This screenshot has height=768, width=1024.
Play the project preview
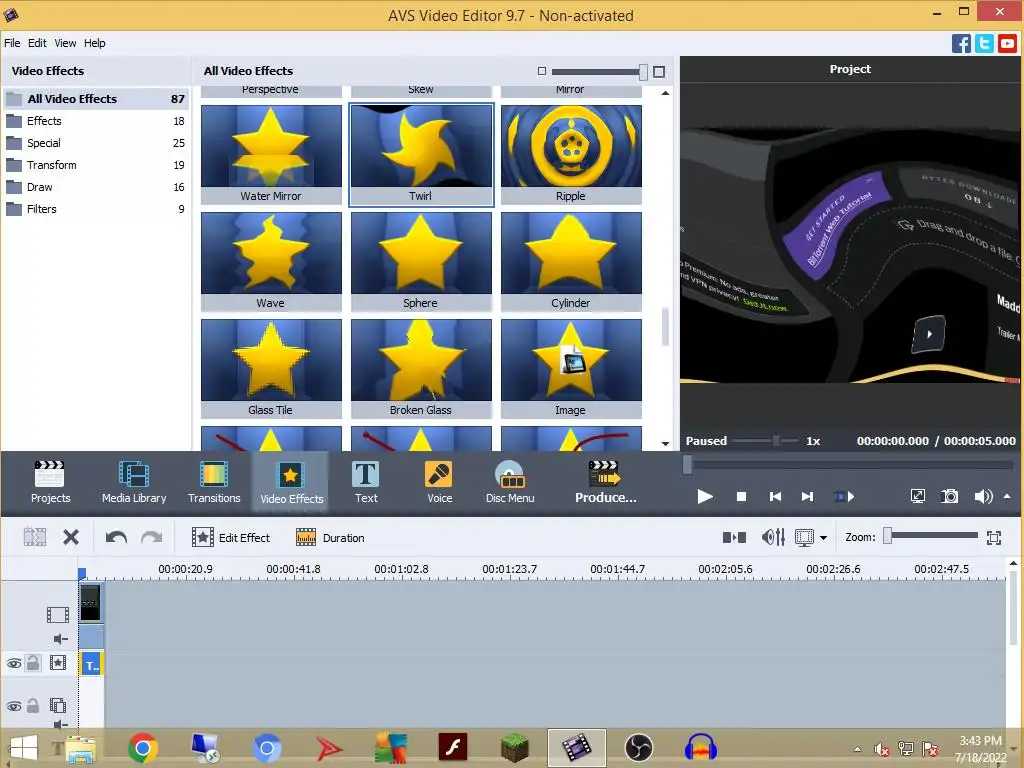(705, 496)
